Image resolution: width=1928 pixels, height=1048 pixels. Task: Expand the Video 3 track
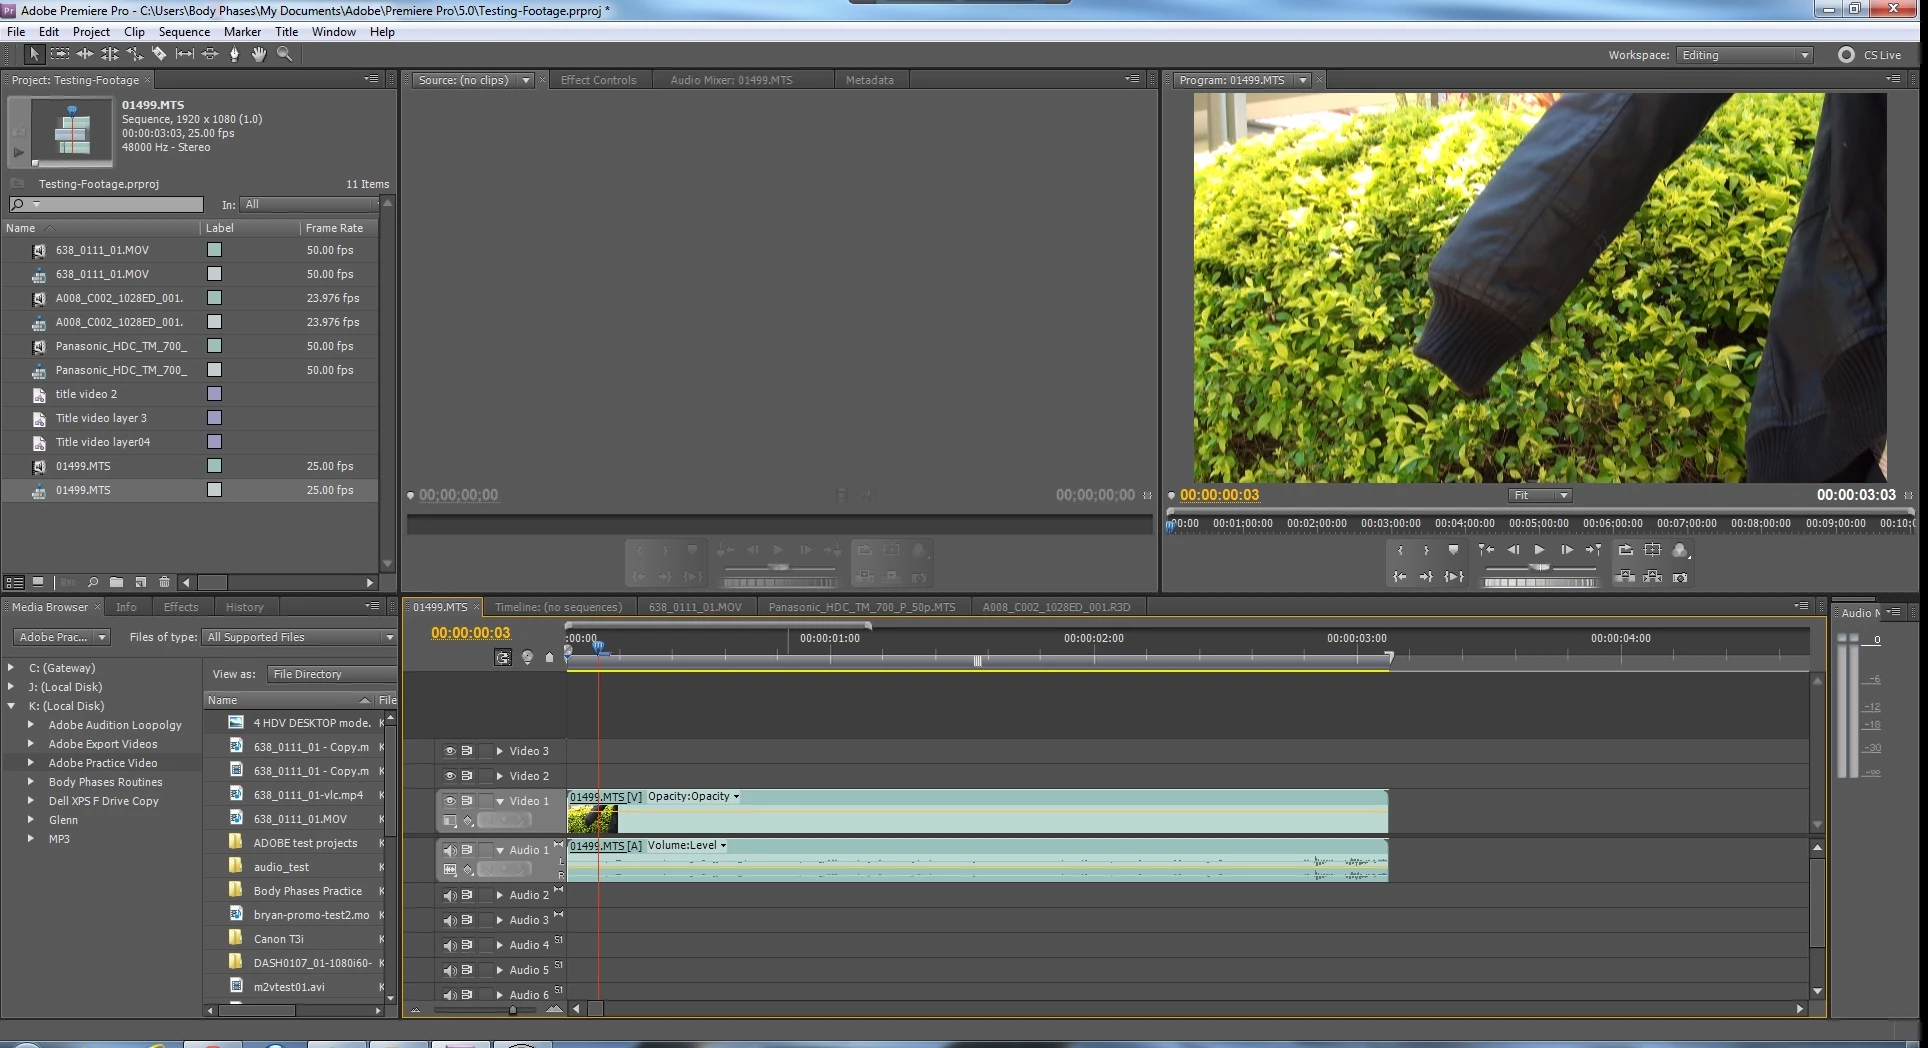click(500, 751)
